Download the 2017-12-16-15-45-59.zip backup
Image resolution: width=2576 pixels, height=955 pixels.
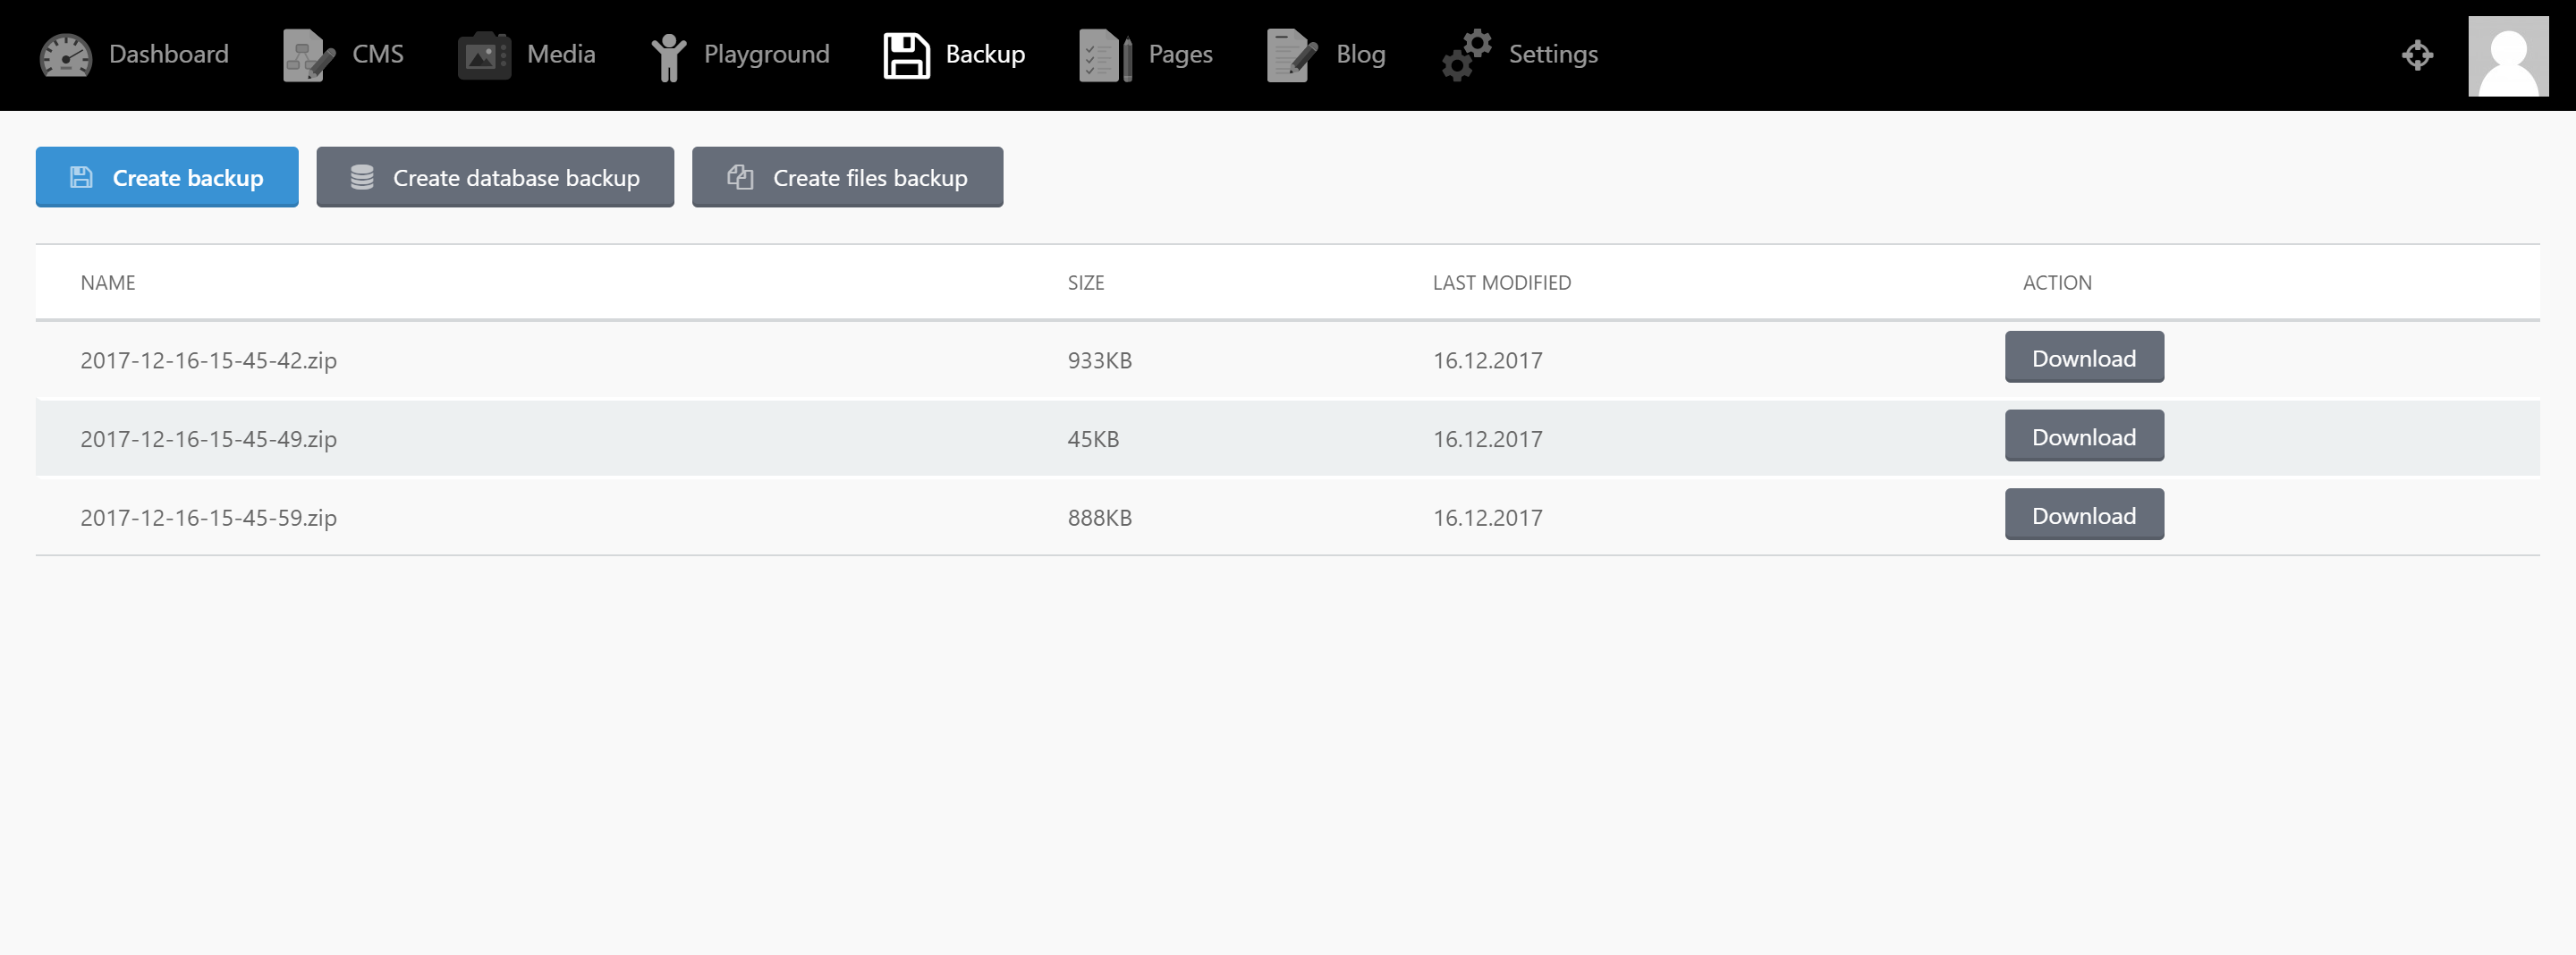(x=2083, y=515)
